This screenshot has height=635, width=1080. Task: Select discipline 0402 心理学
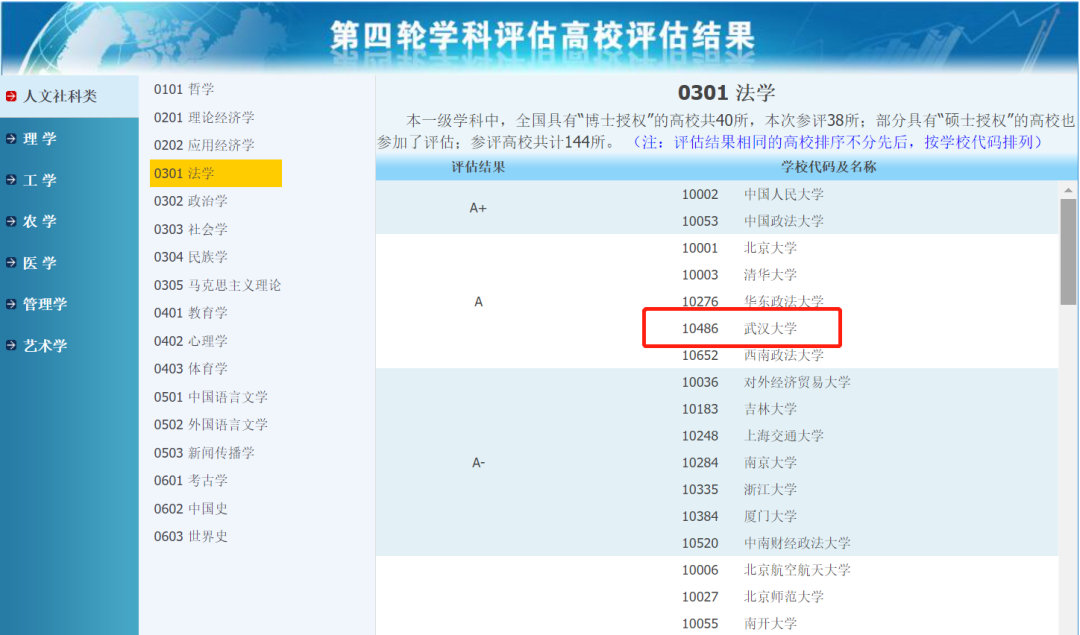pos(191,341)
